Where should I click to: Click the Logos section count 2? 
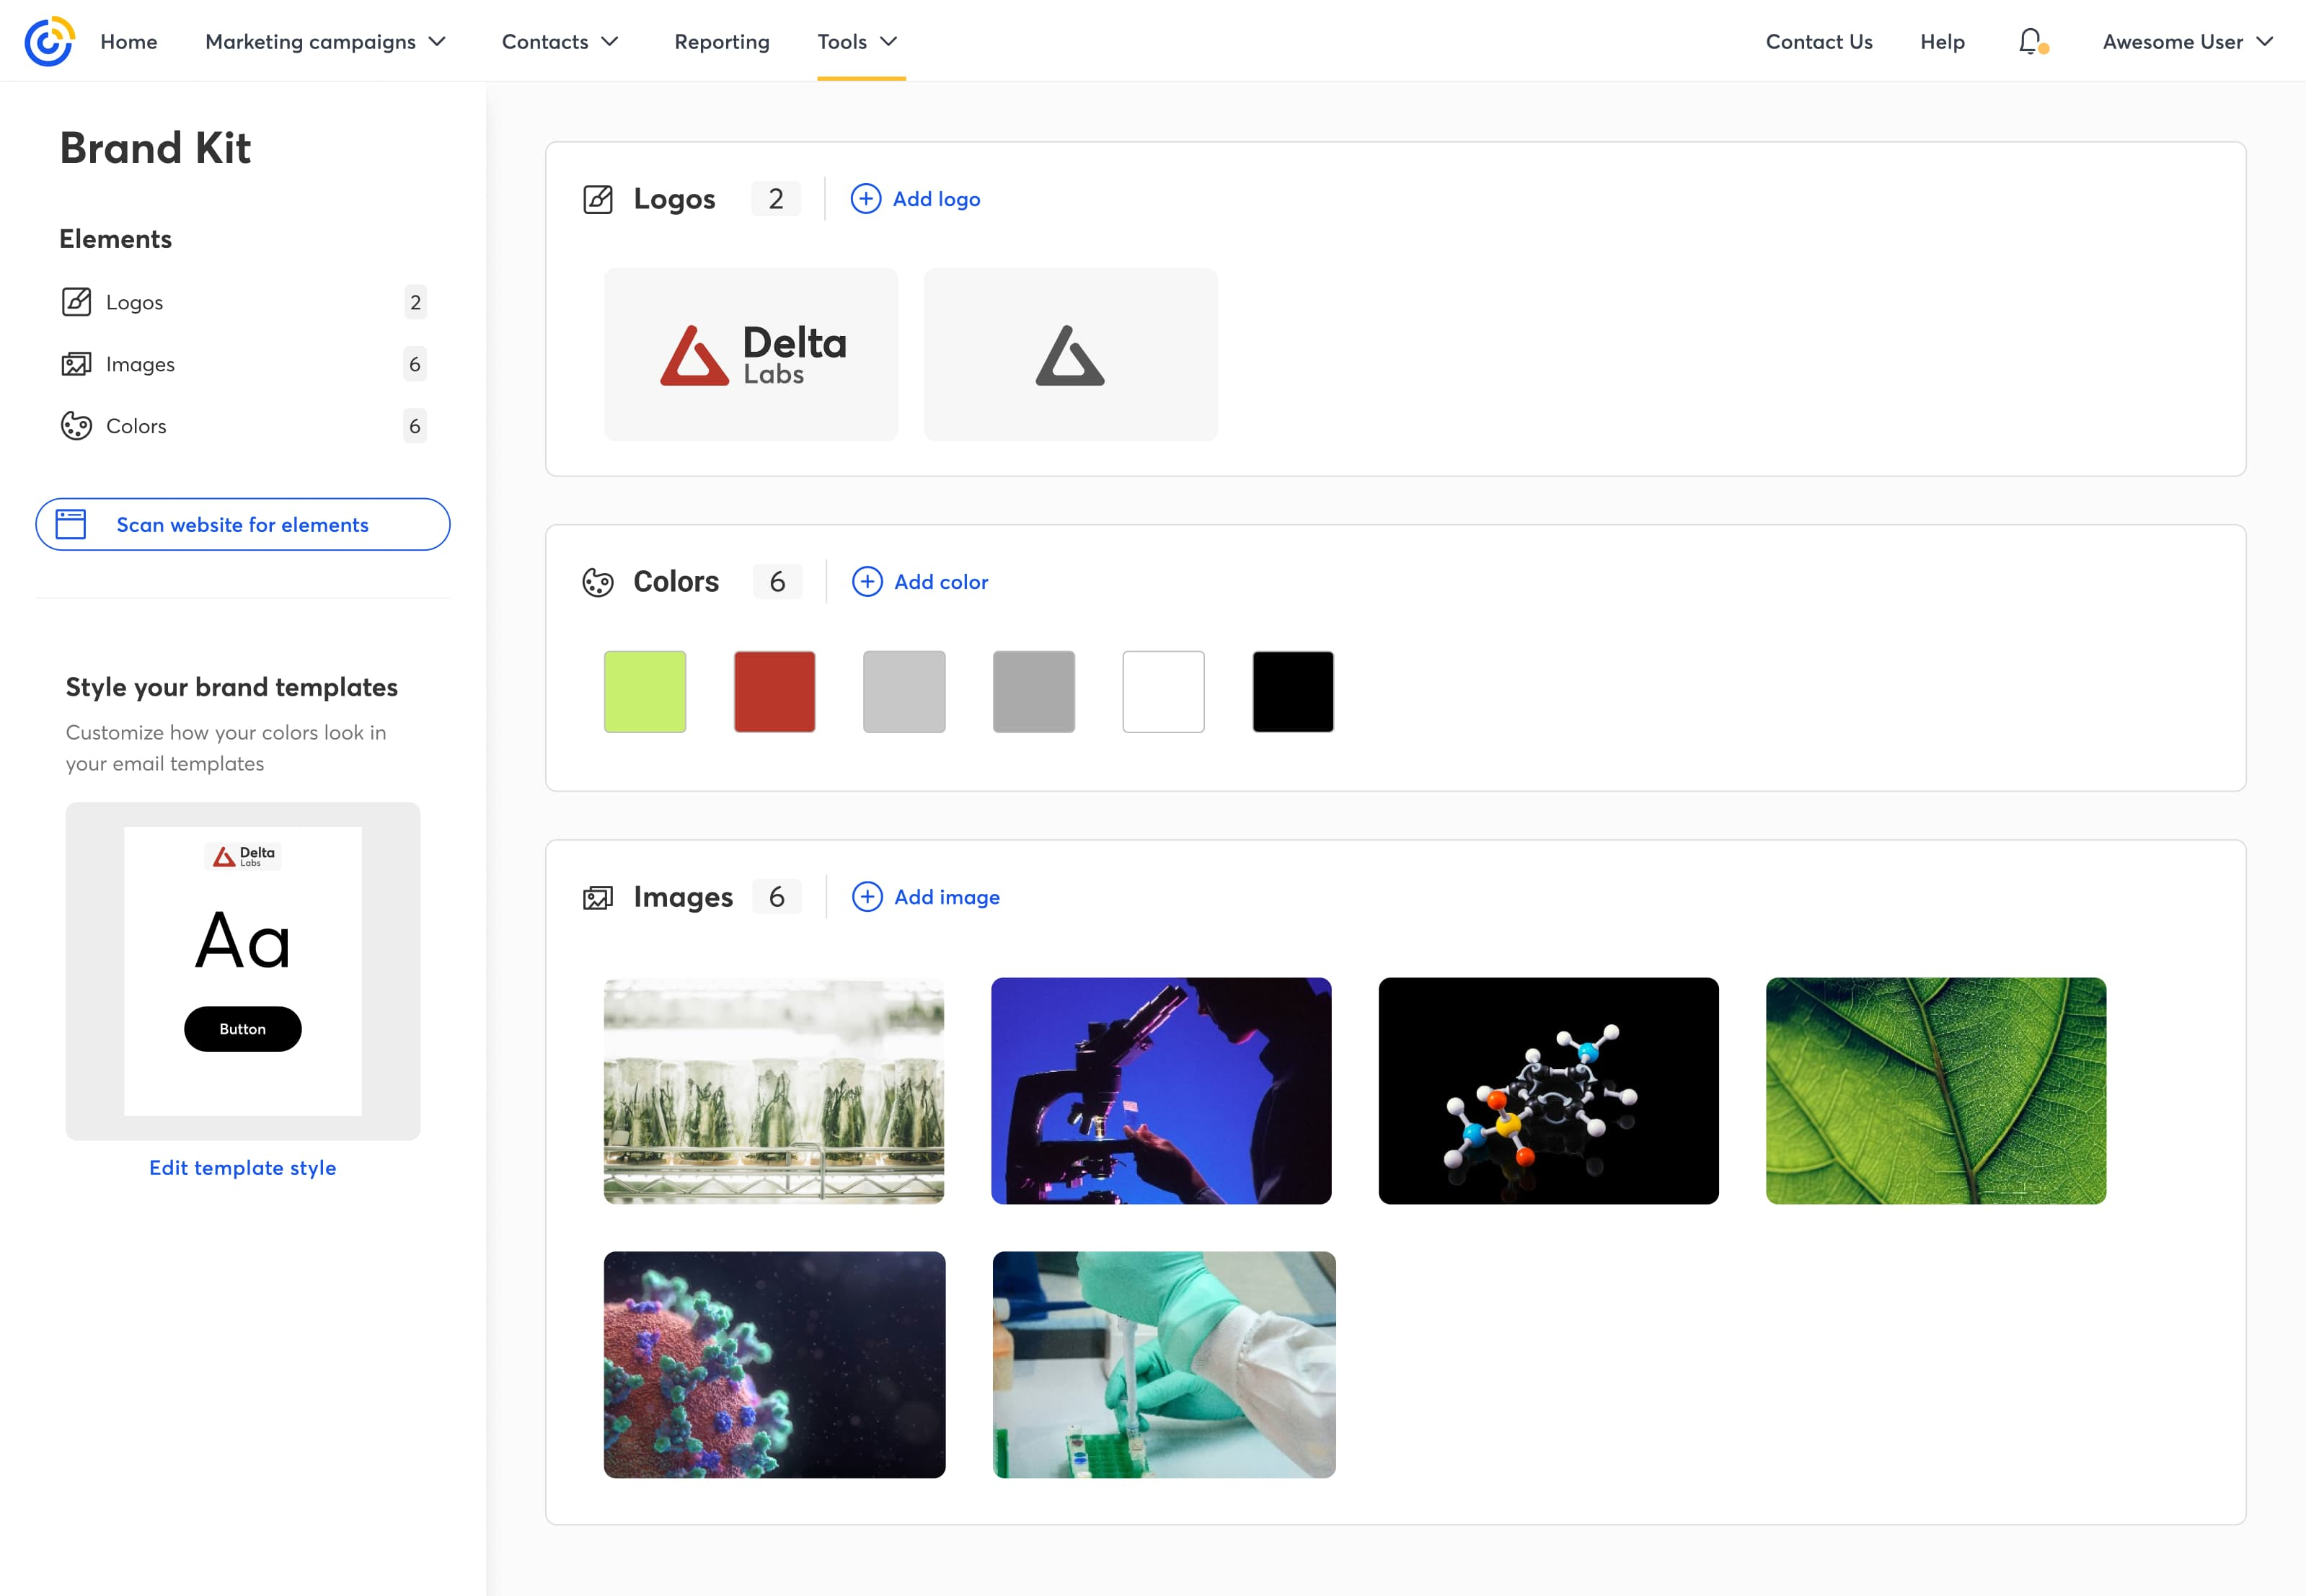point(776,199)
